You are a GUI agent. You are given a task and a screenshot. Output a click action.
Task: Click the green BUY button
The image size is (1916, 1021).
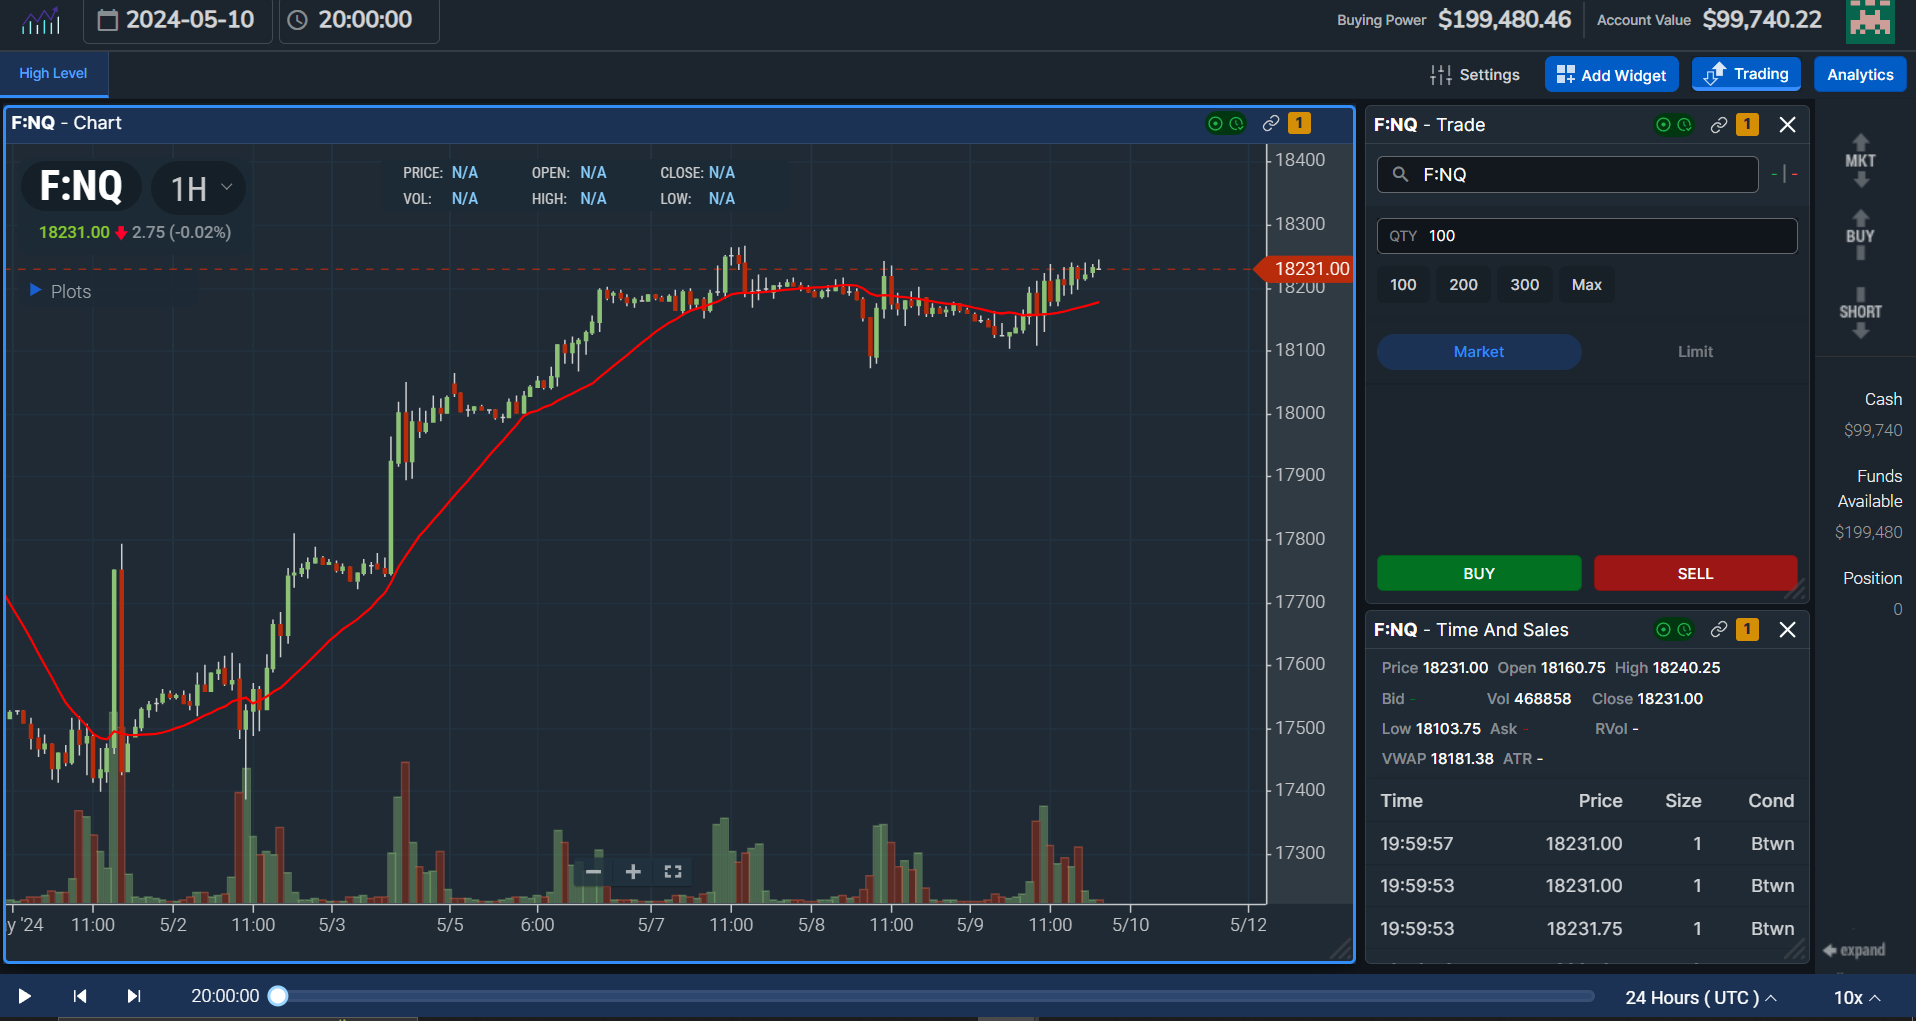(x=1478, y=573)
